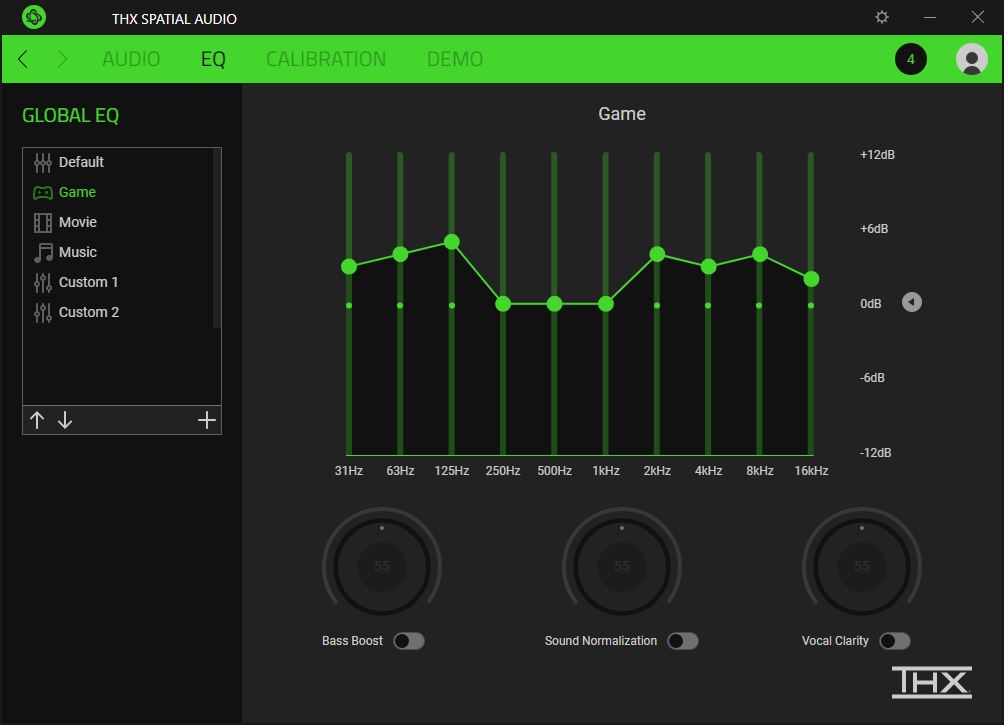The width and height of the screenshot is (1004, 725).
Task: Go back using the left chevron
Action: [23, 59]
